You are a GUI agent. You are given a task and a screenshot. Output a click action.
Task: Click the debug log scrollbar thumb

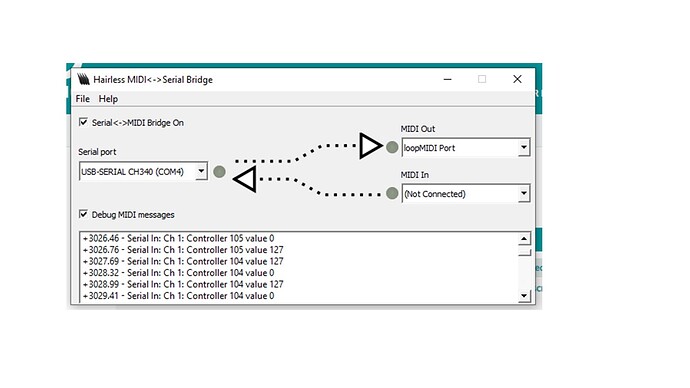click(524, 253)
